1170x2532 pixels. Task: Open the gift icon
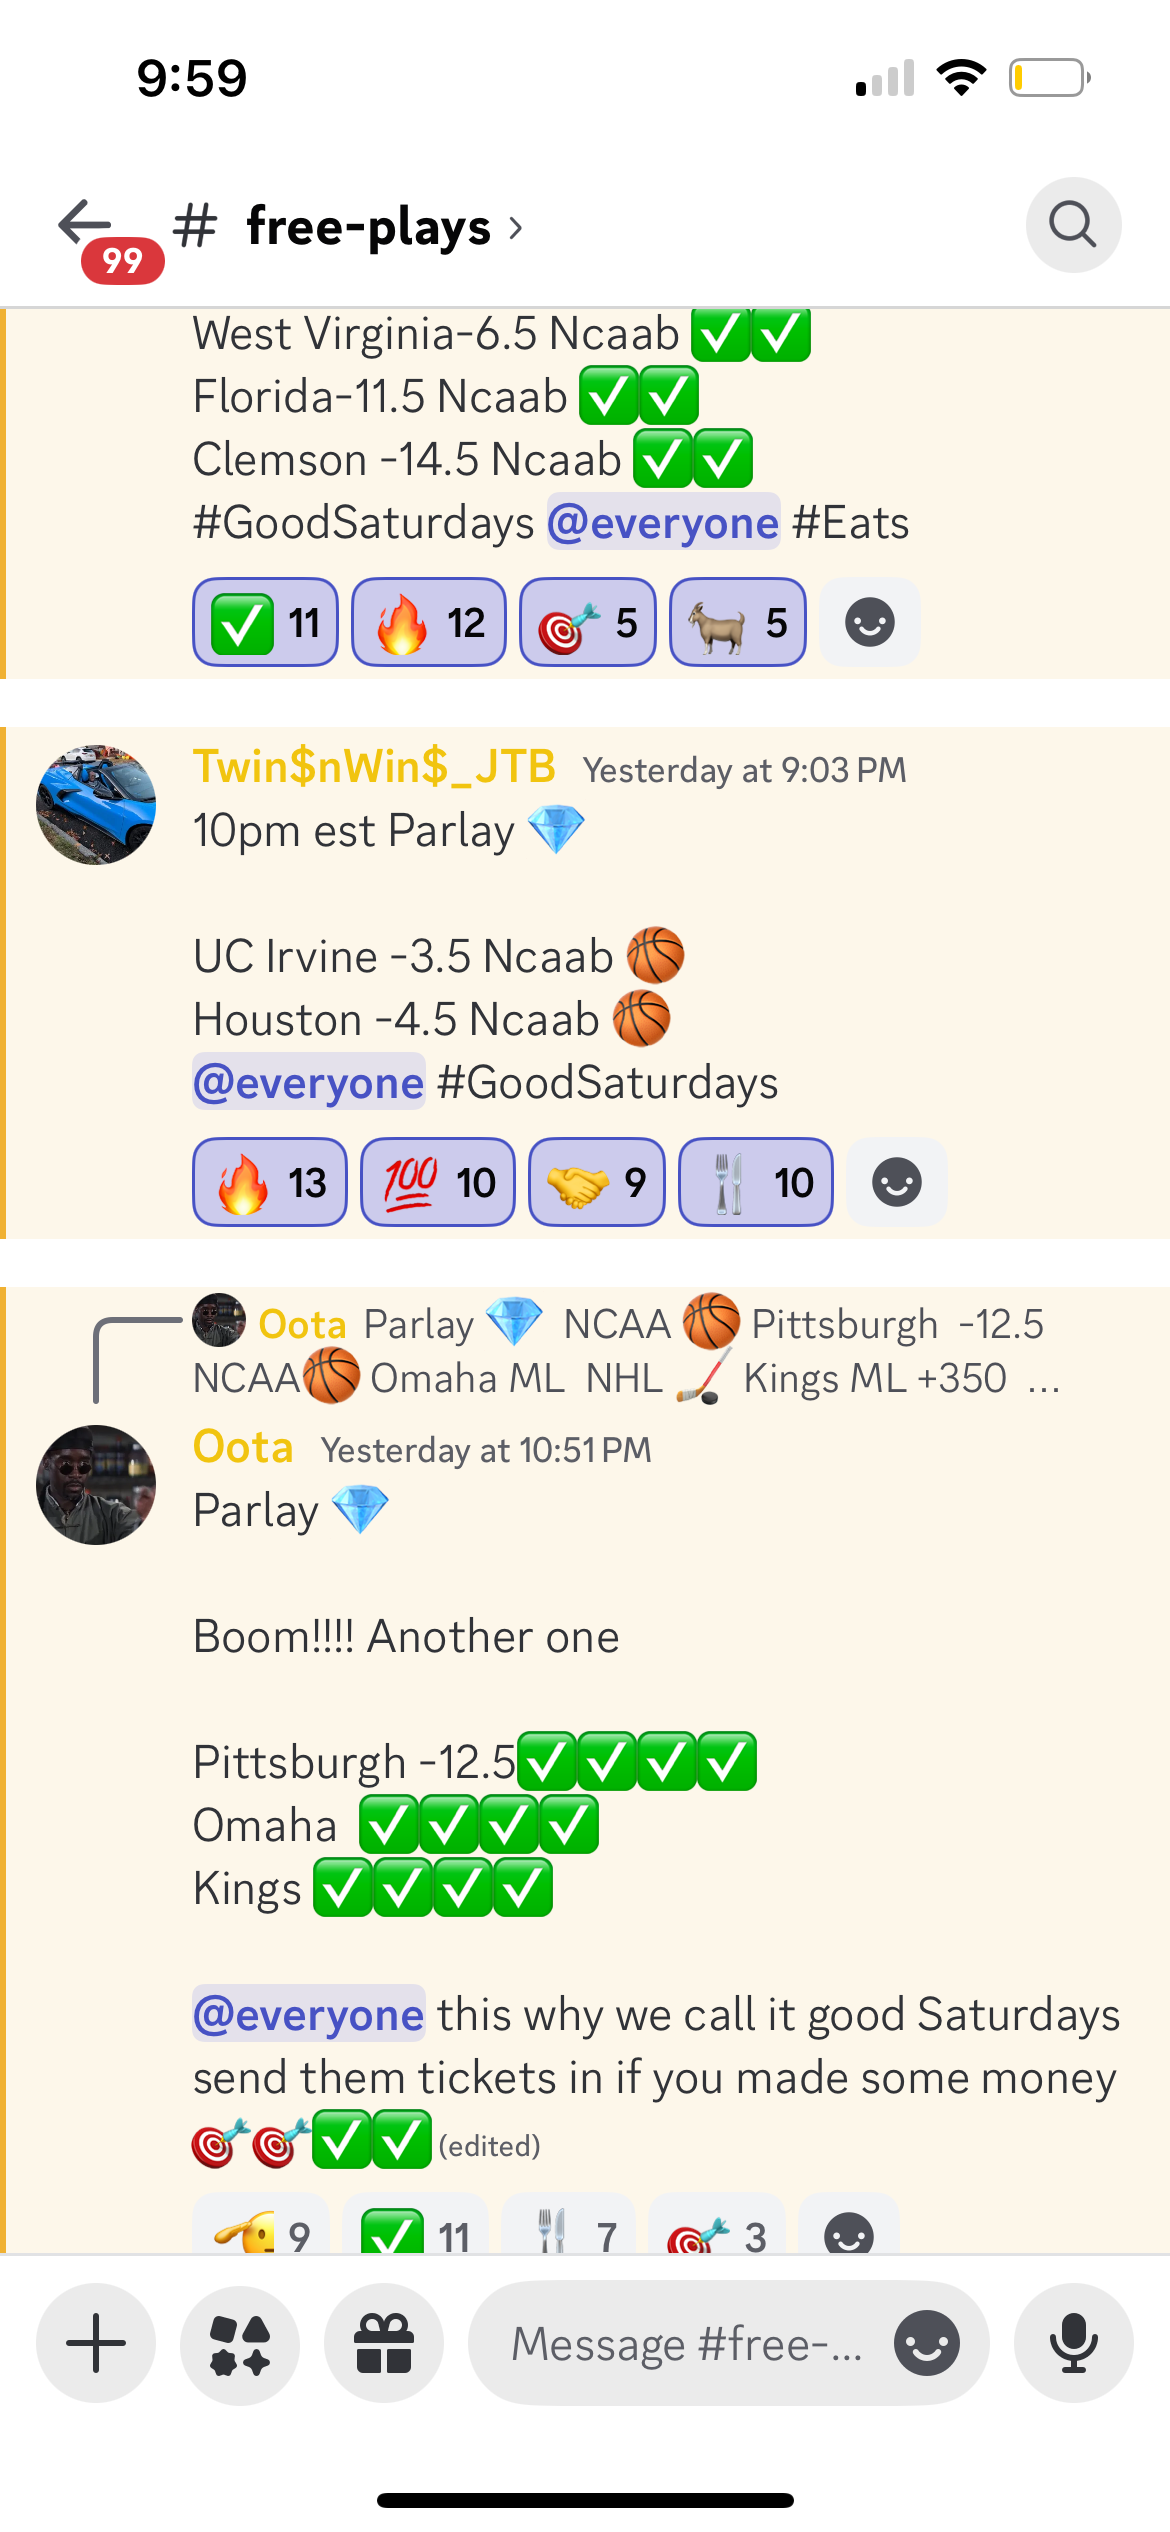coord(384,2343)
